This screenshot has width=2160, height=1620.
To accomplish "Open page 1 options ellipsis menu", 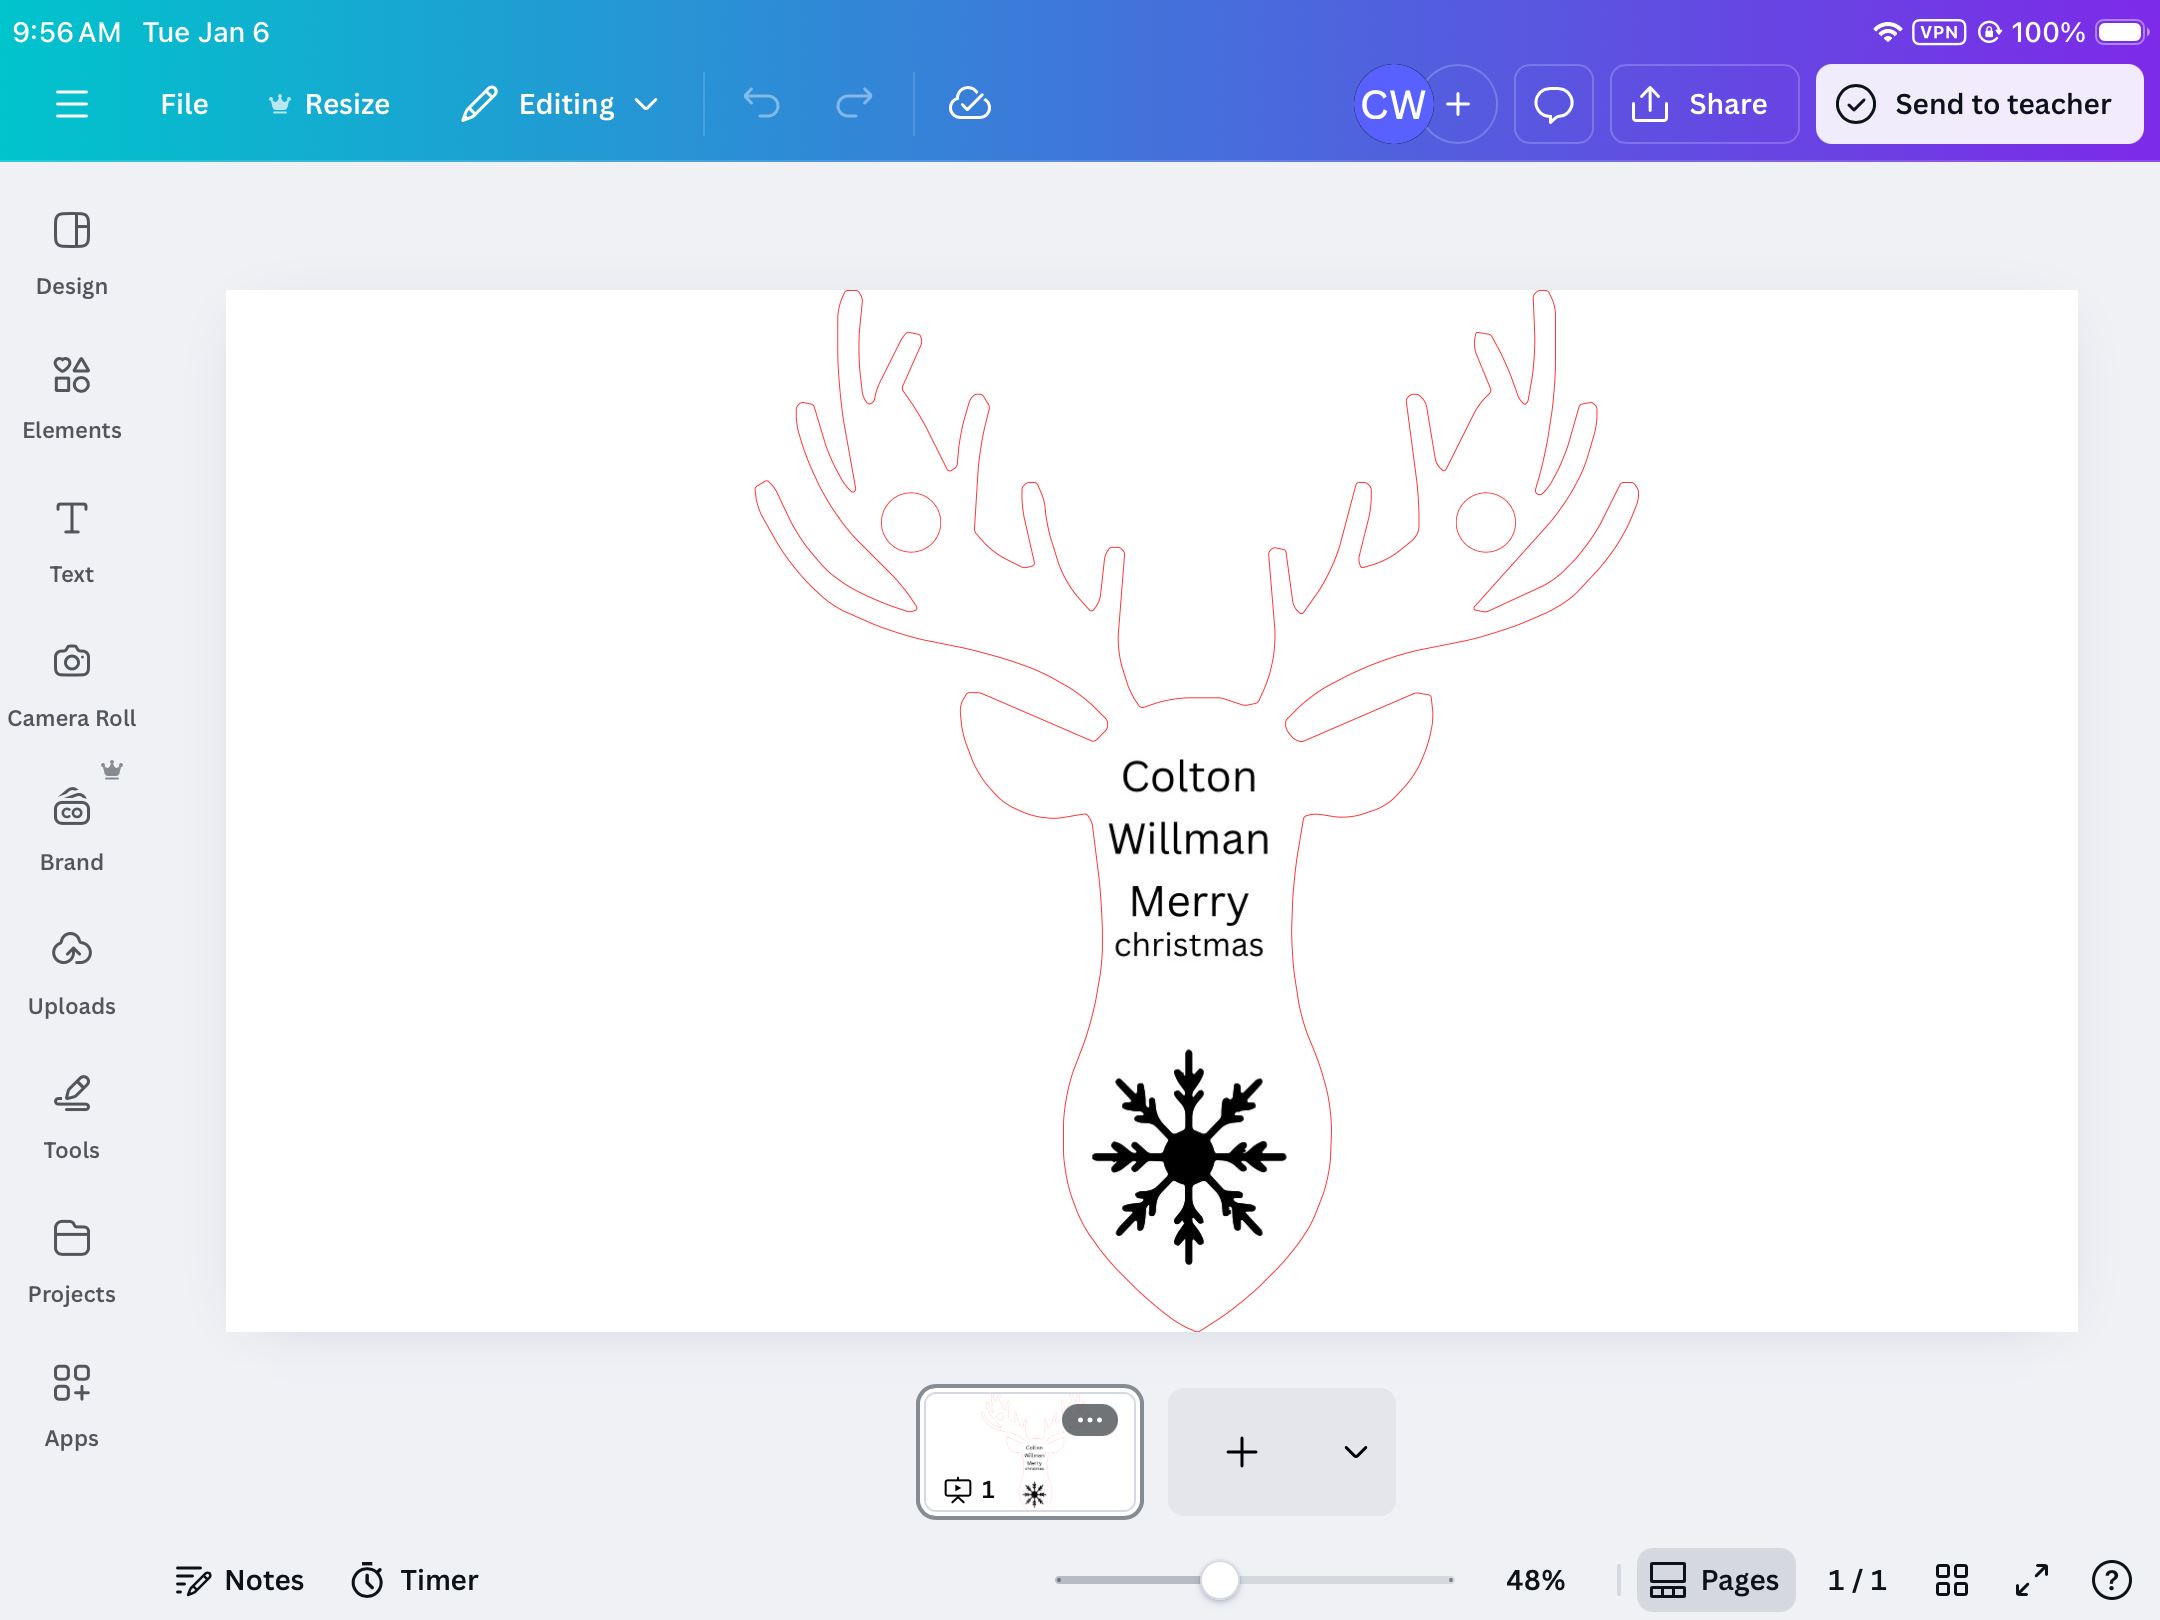I will click(1089, 1420).
